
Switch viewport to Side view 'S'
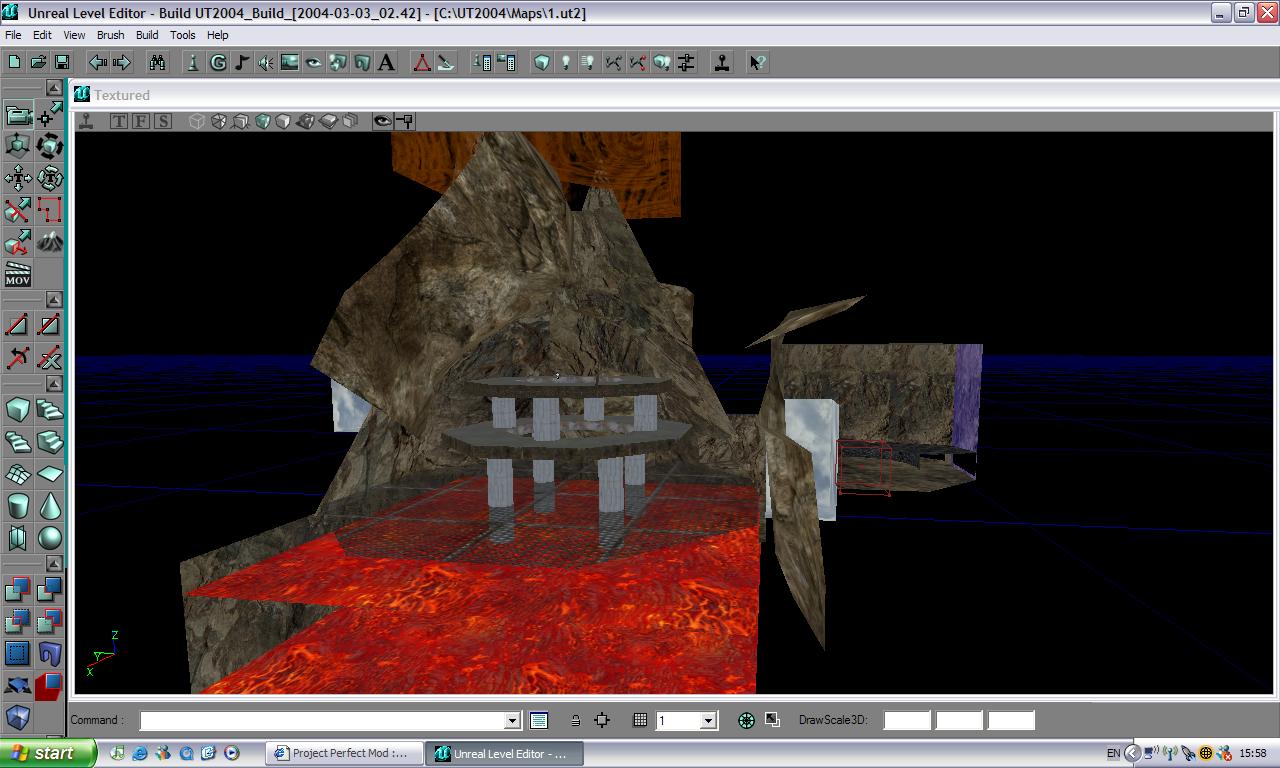click(x=163, y=121)
